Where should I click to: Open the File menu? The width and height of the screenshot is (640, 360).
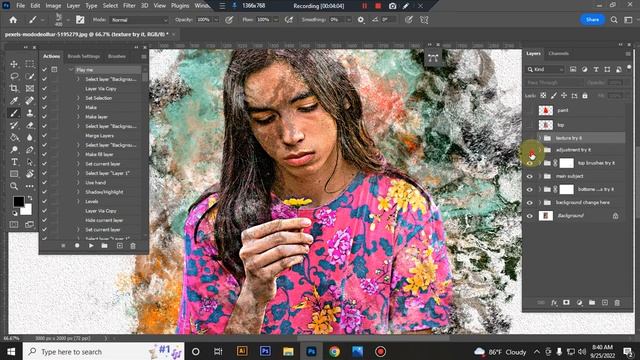point(20,6)
